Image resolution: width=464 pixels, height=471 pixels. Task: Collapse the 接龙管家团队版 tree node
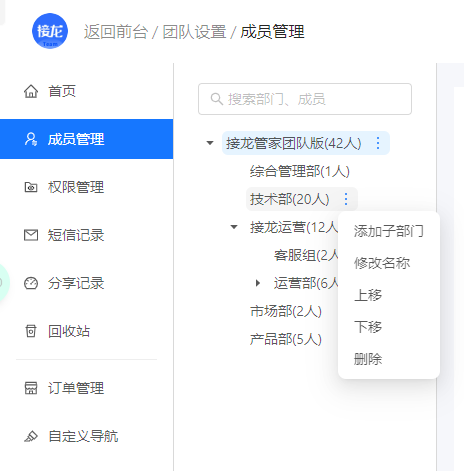coord(210,143)
